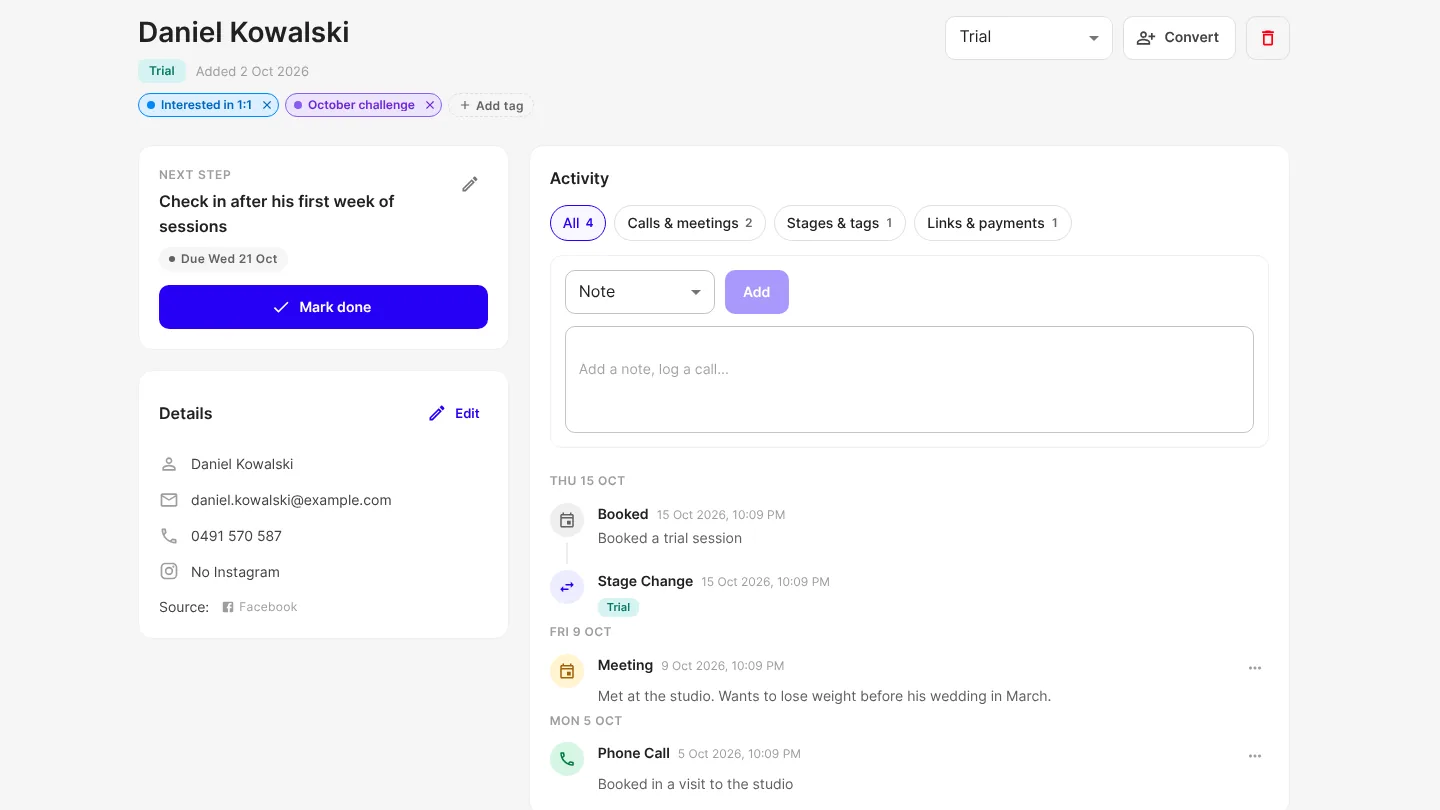Filter by Calls & meetings
1440x810 pixels.
click(x=690, y=223)
